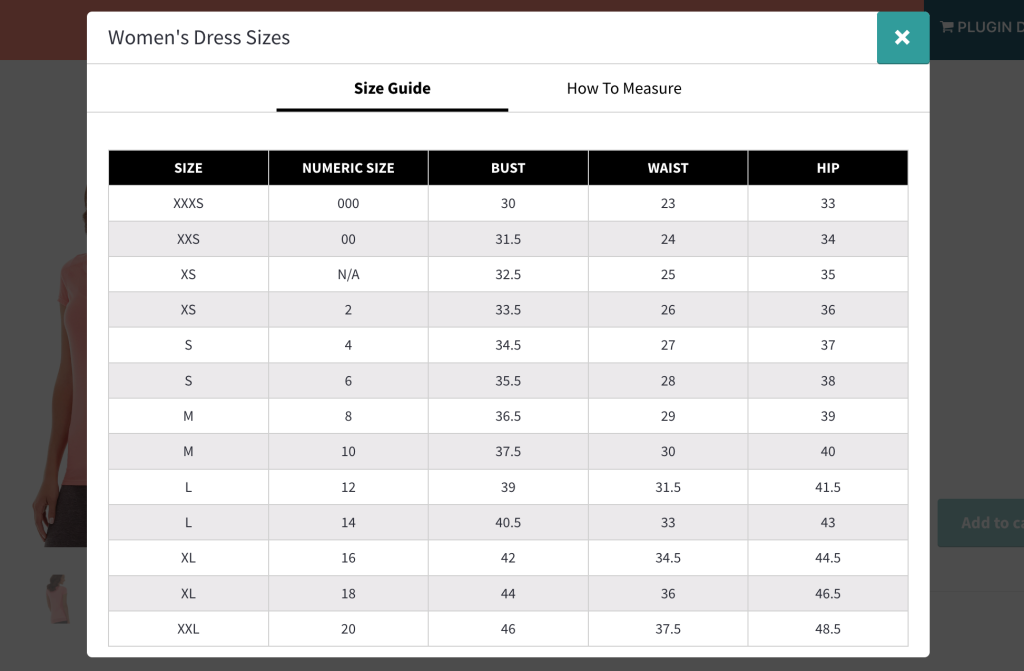Click the SIZE column header

188,168
